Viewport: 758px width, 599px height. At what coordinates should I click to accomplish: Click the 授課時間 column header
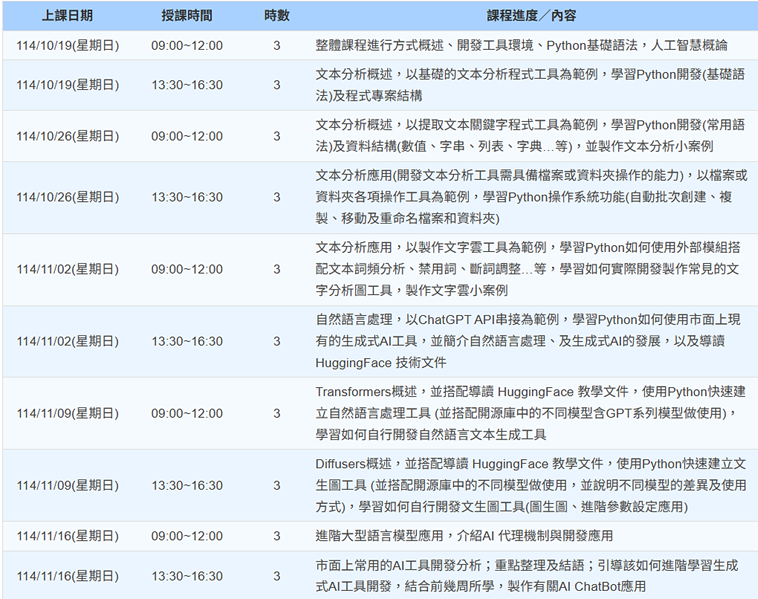point(187,17)
